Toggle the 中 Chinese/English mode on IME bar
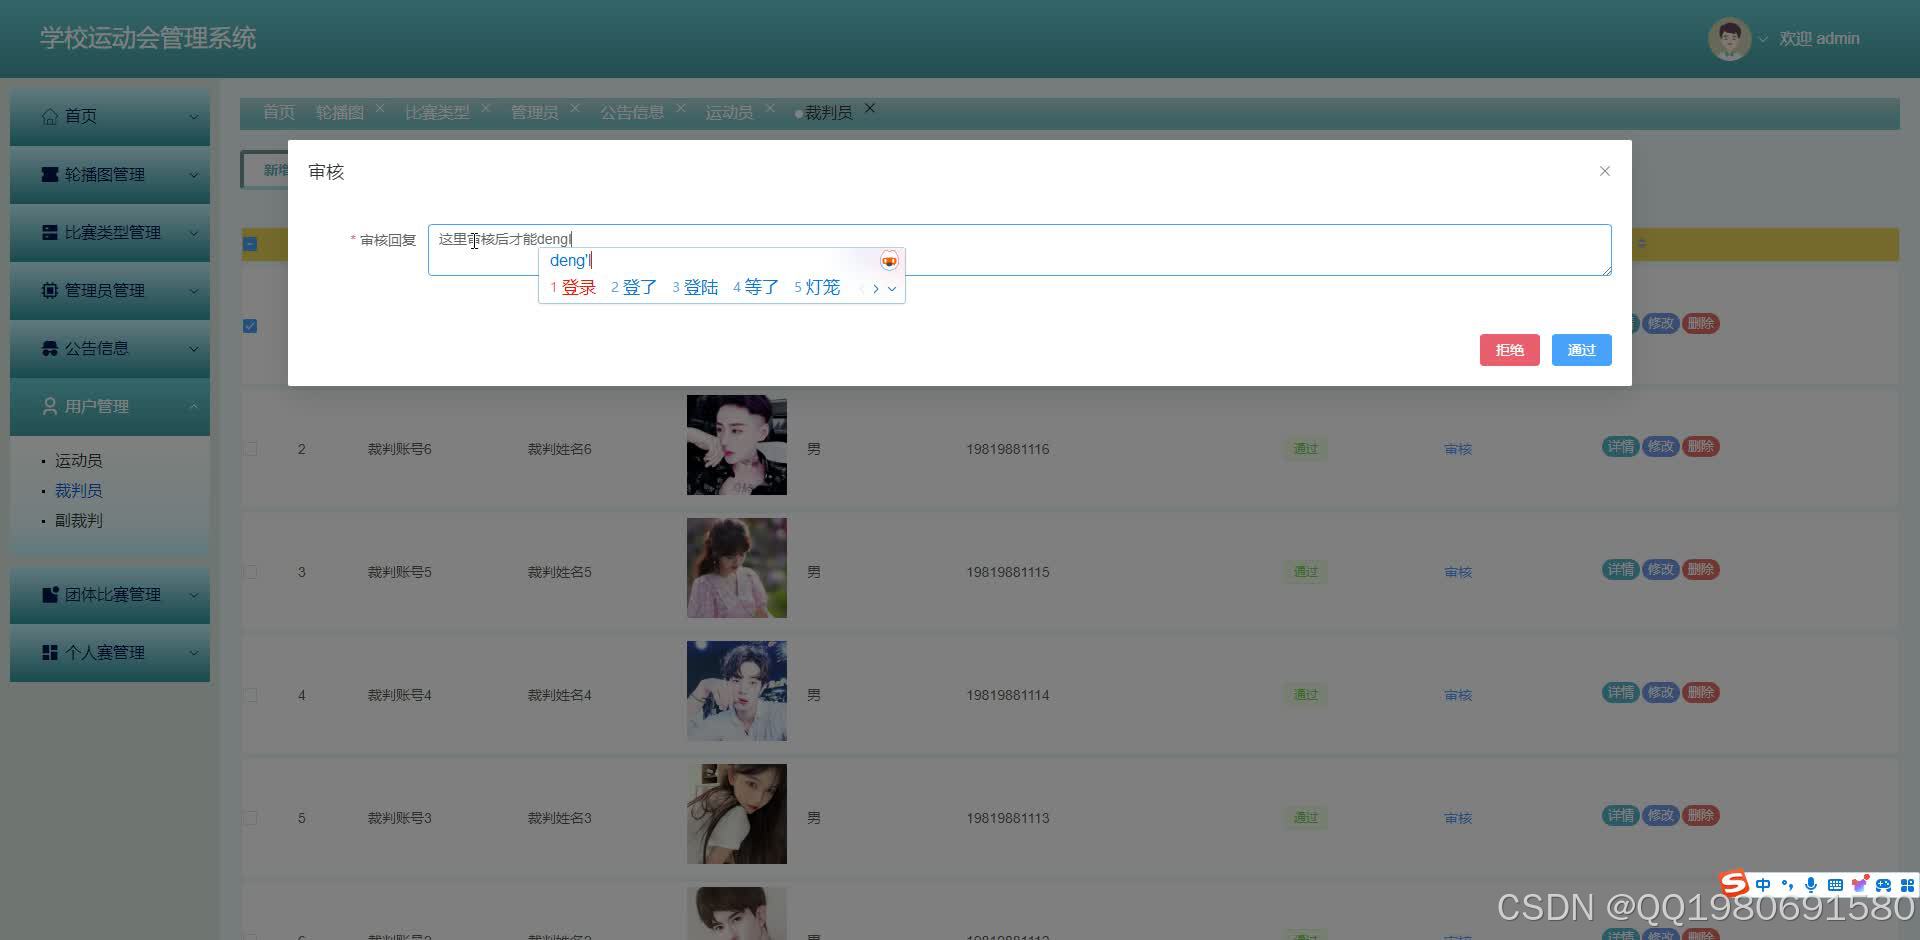 (1763, 885)
